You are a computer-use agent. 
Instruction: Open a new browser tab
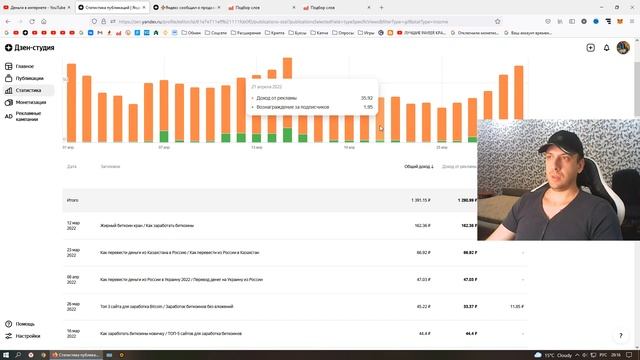click(382, 7)
